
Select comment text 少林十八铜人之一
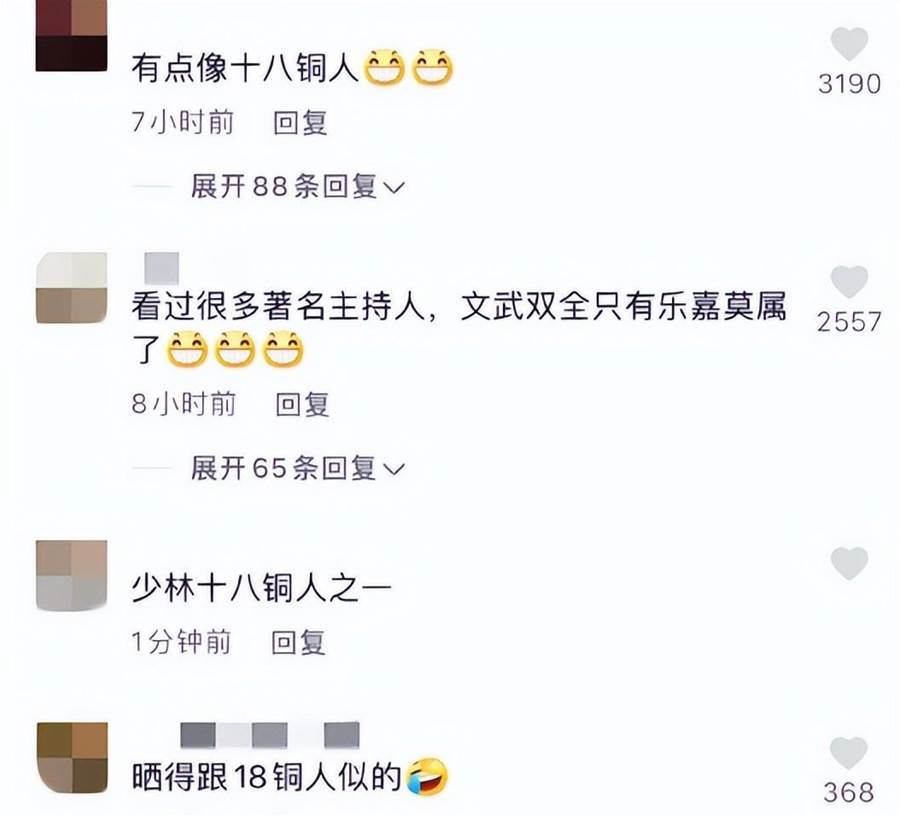262,588
